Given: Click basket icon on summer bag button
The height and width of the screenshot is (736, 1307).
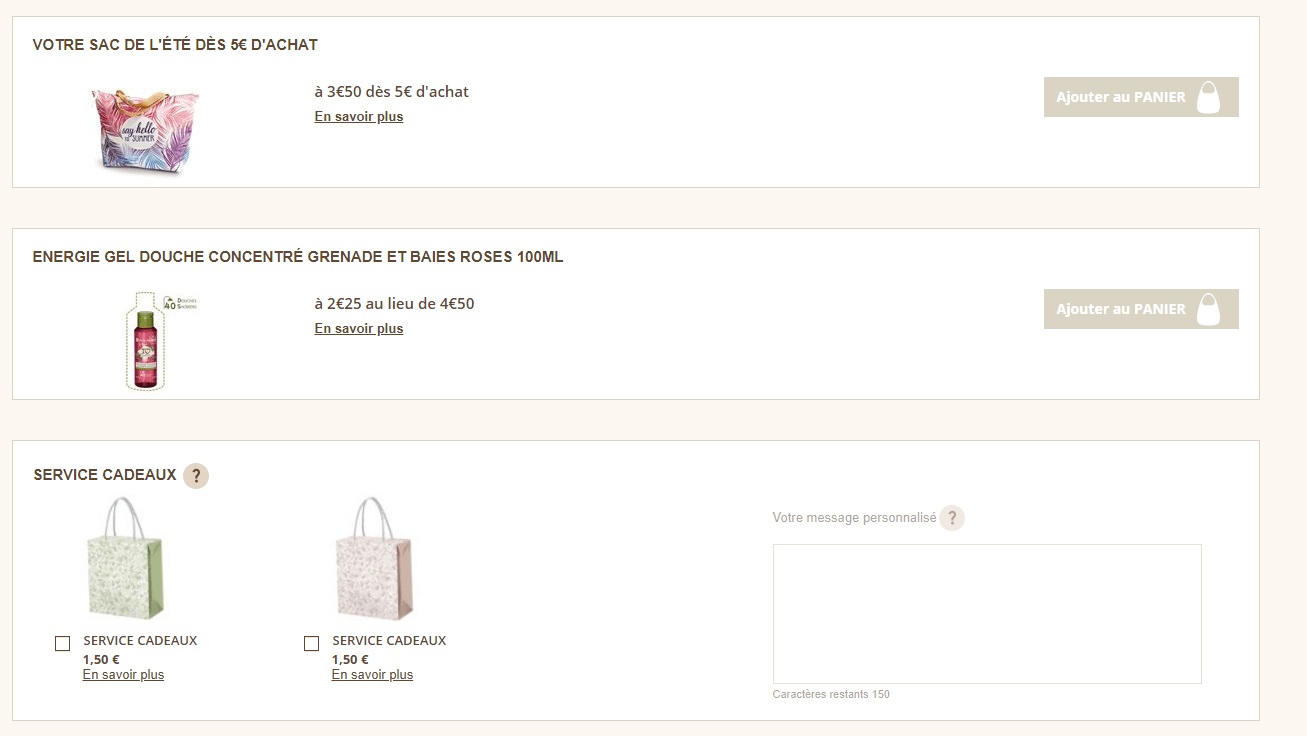Looking at the screenshot, I should [1209, 97].
